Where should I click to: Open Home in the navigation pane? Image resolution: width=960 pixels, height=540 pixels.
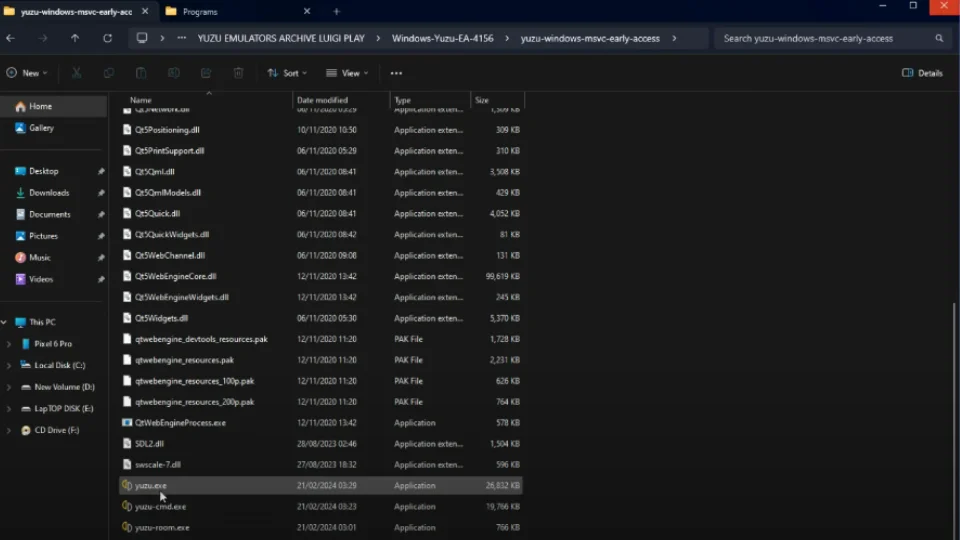click(54, 107)
